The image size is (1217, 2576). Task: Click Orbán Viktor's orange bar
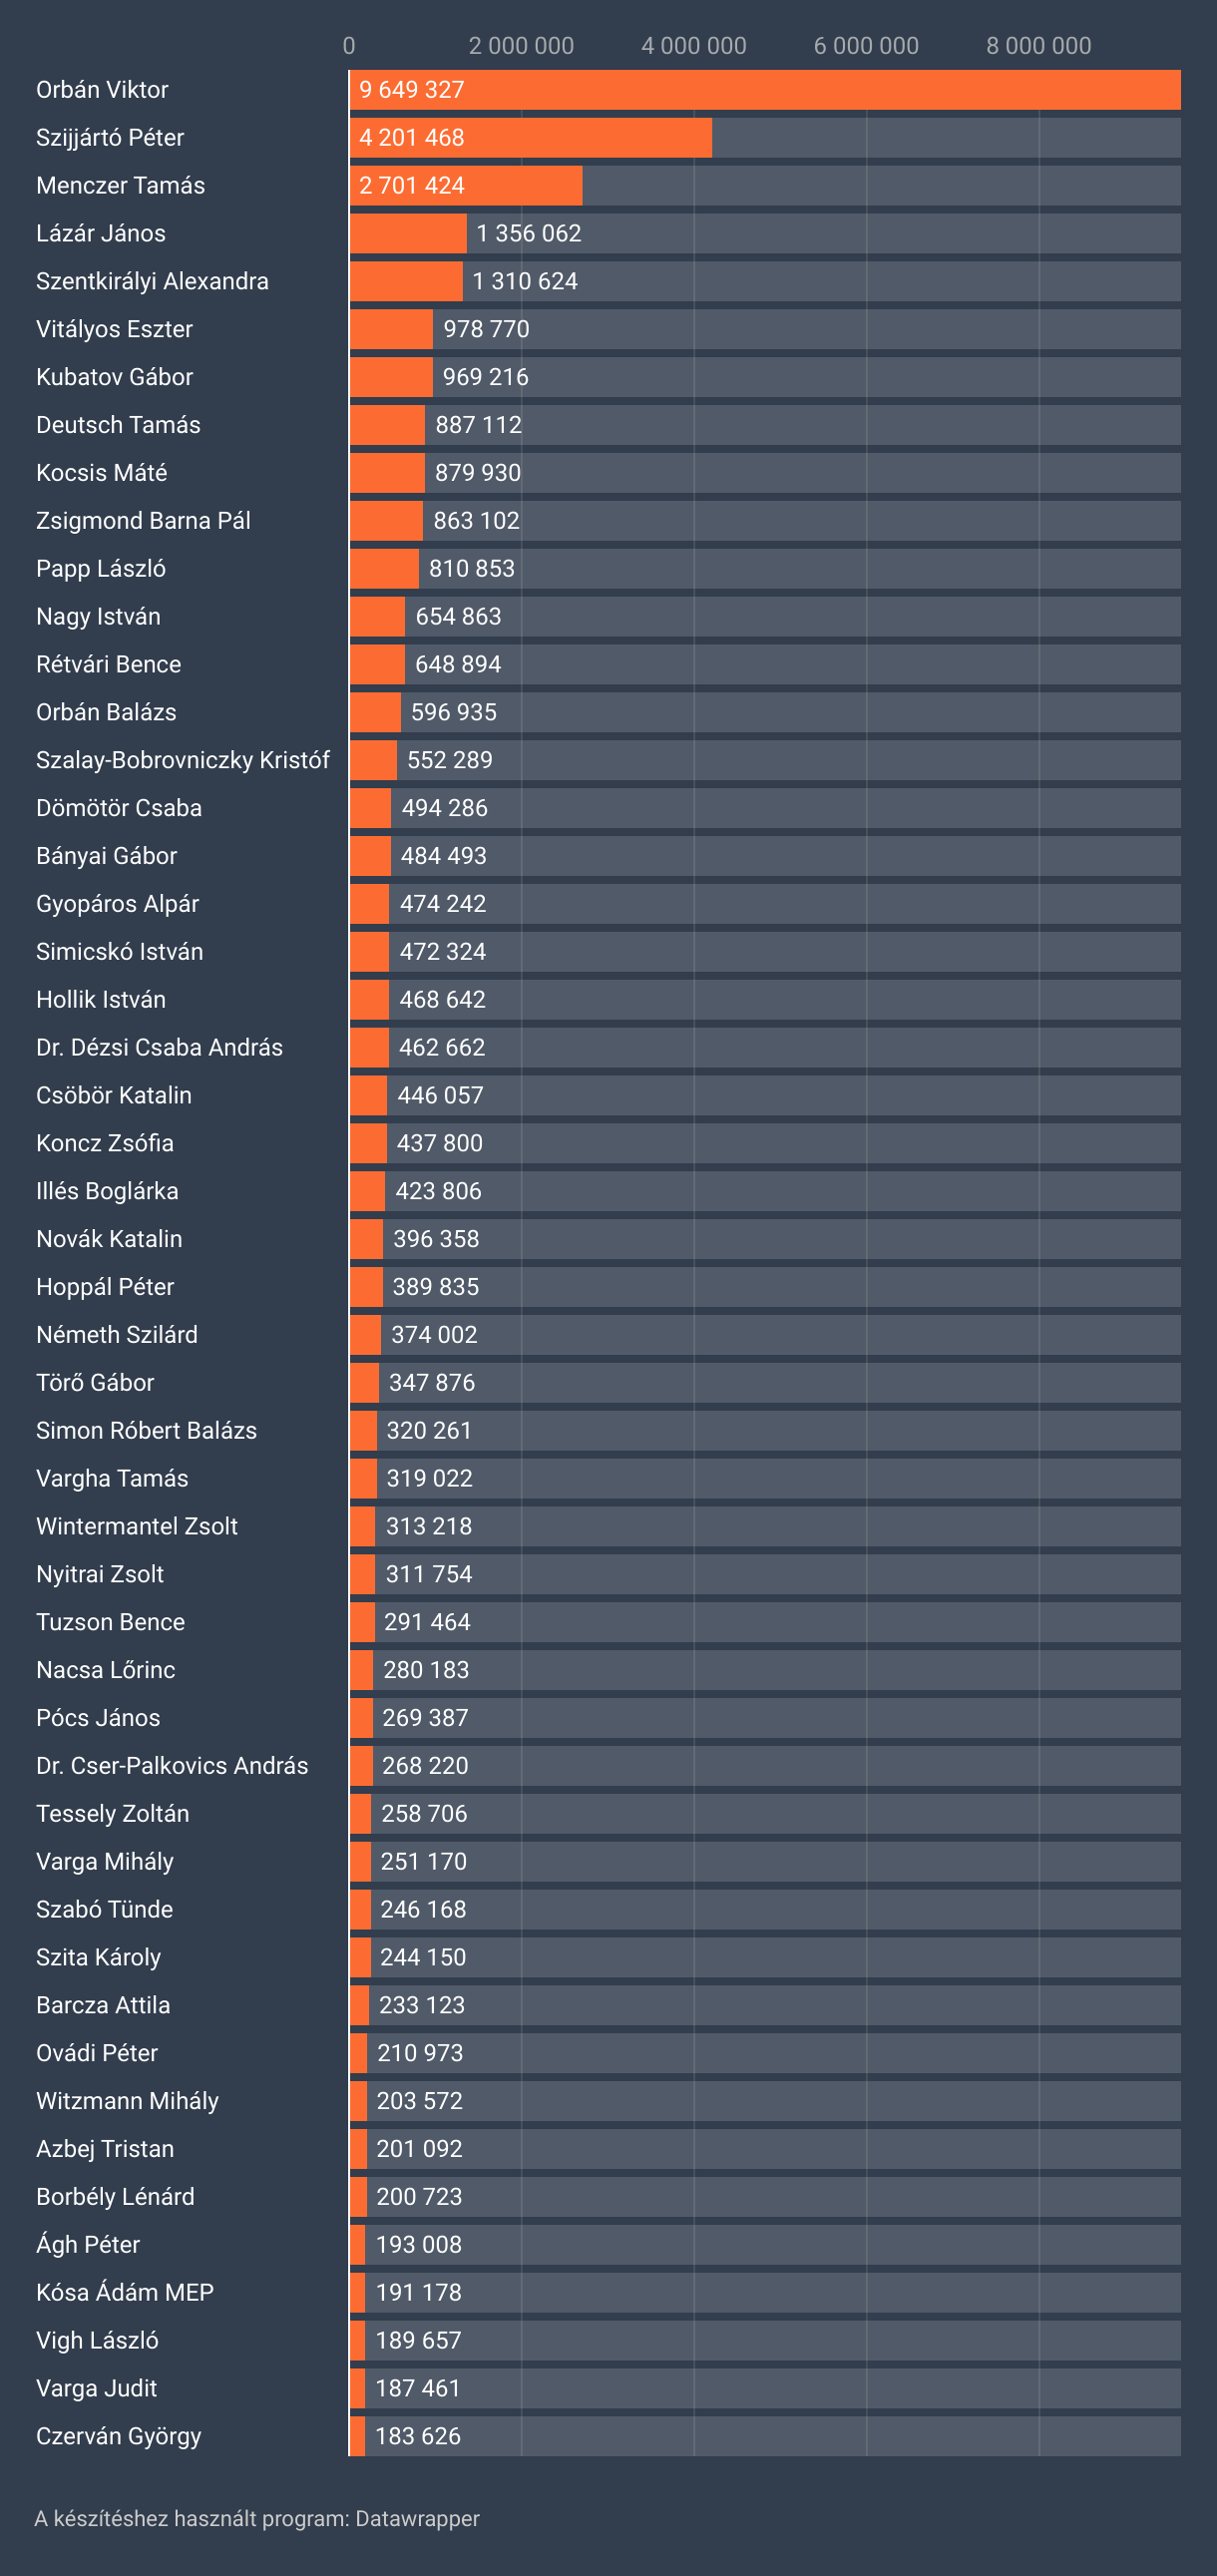point(765,90)
